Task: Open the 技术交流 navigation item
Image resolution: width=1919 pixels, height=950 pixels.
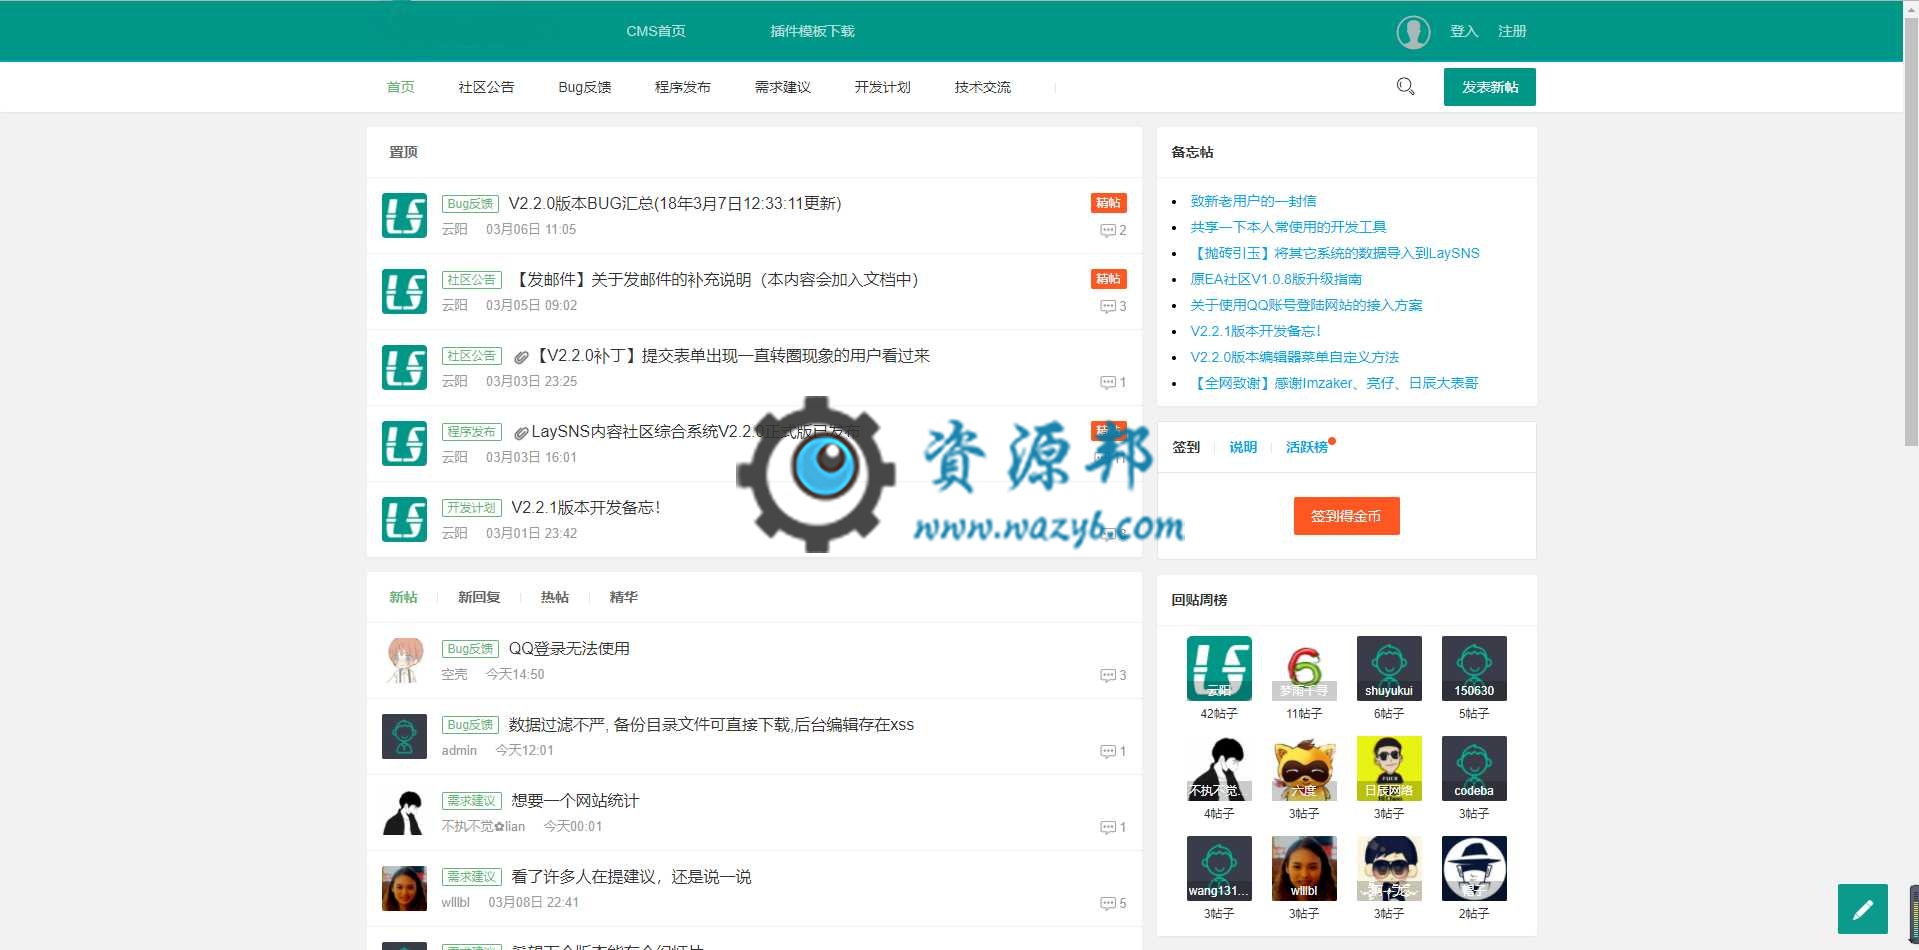Action: (983, 87)
